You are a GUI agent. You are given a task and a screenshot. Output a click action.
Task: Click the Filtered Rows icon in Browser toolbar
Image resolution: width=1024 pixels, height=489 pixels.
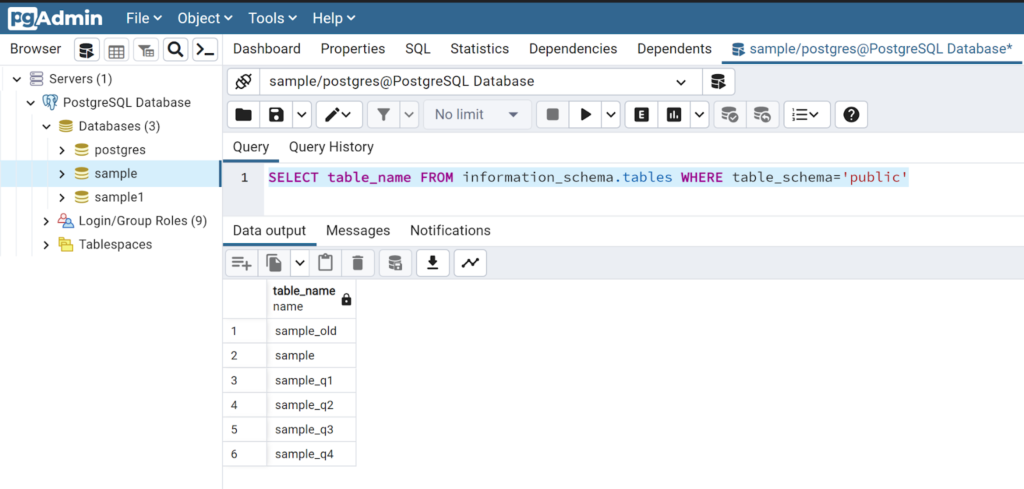(x=146, y=50)
